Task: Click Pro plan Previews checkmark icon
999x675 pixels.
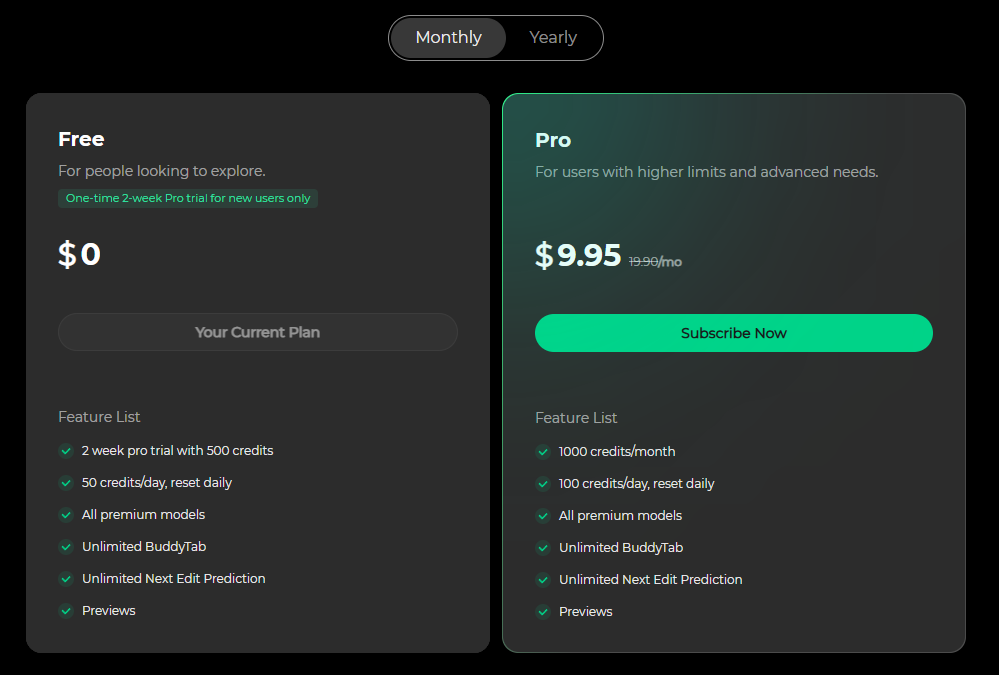Action: [543, 612]
